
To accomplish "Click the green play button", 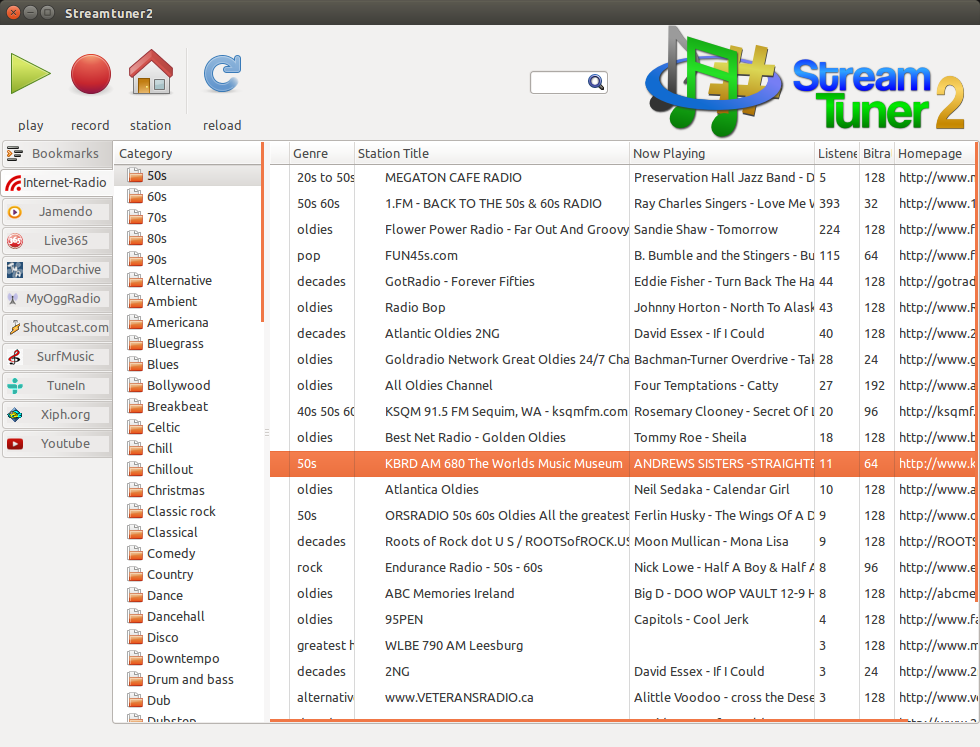I will [31, 75].
